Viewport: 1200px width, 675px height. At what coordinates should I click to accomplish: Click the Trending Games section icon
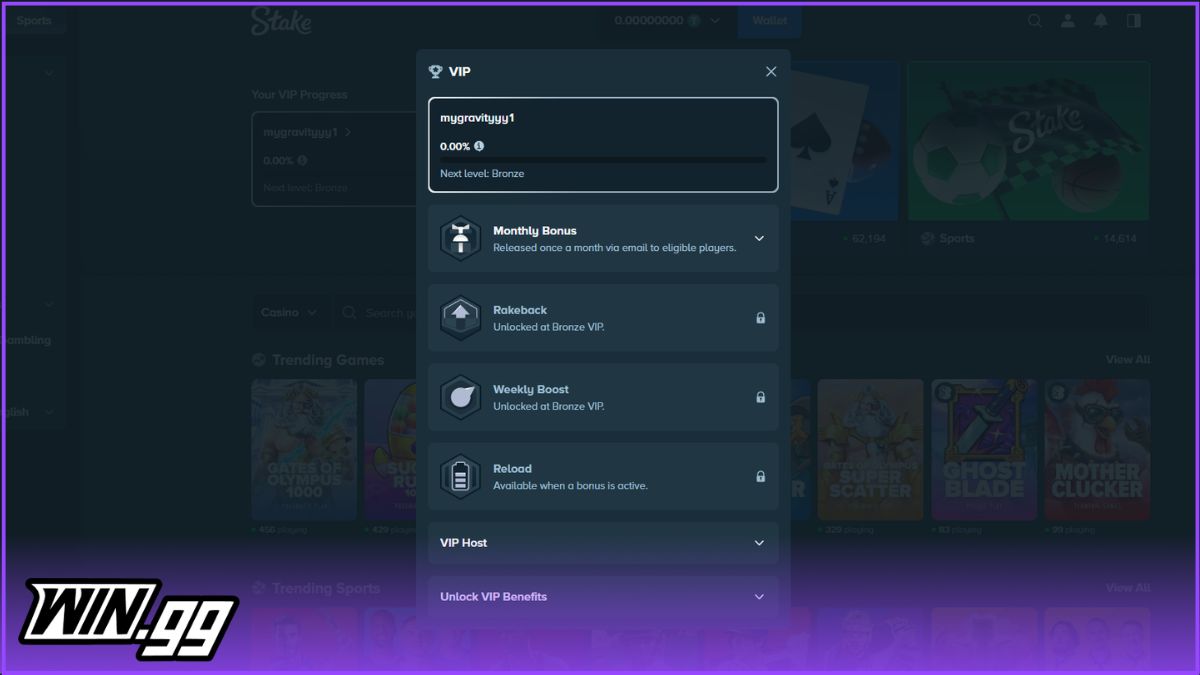click(259, 360)
